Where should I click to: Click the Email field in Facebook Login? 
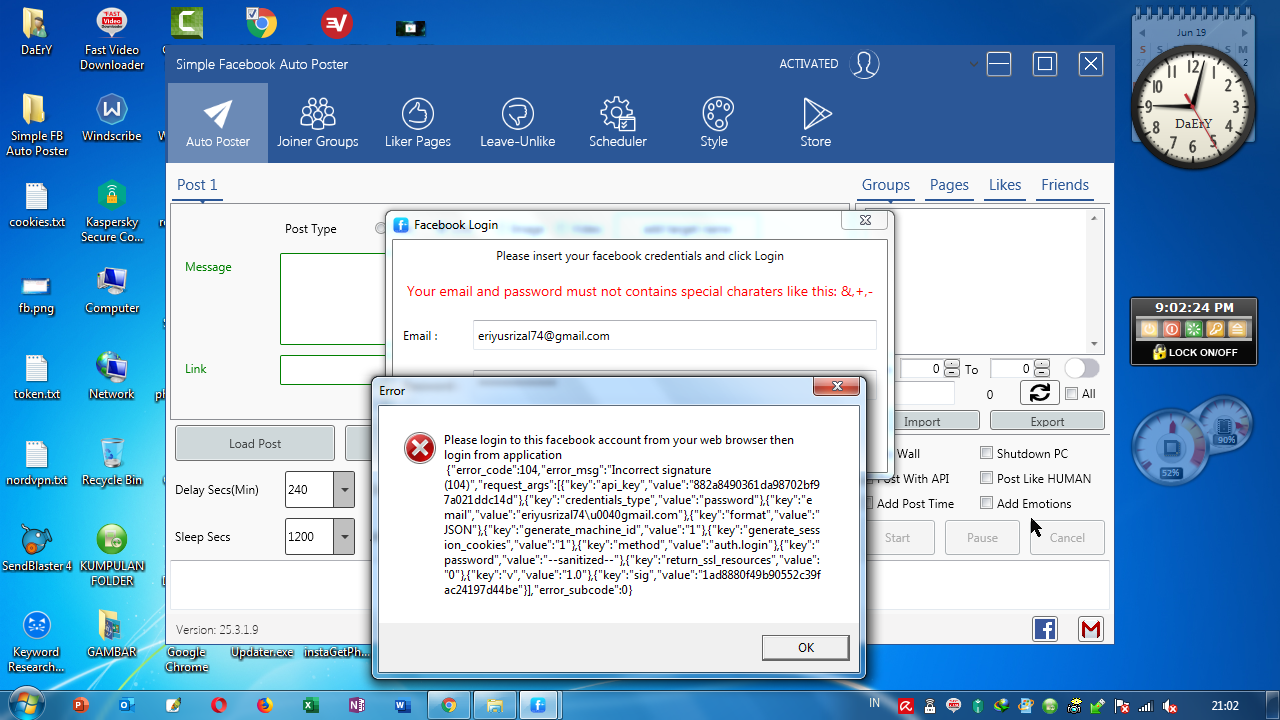(x=675, y=336)
